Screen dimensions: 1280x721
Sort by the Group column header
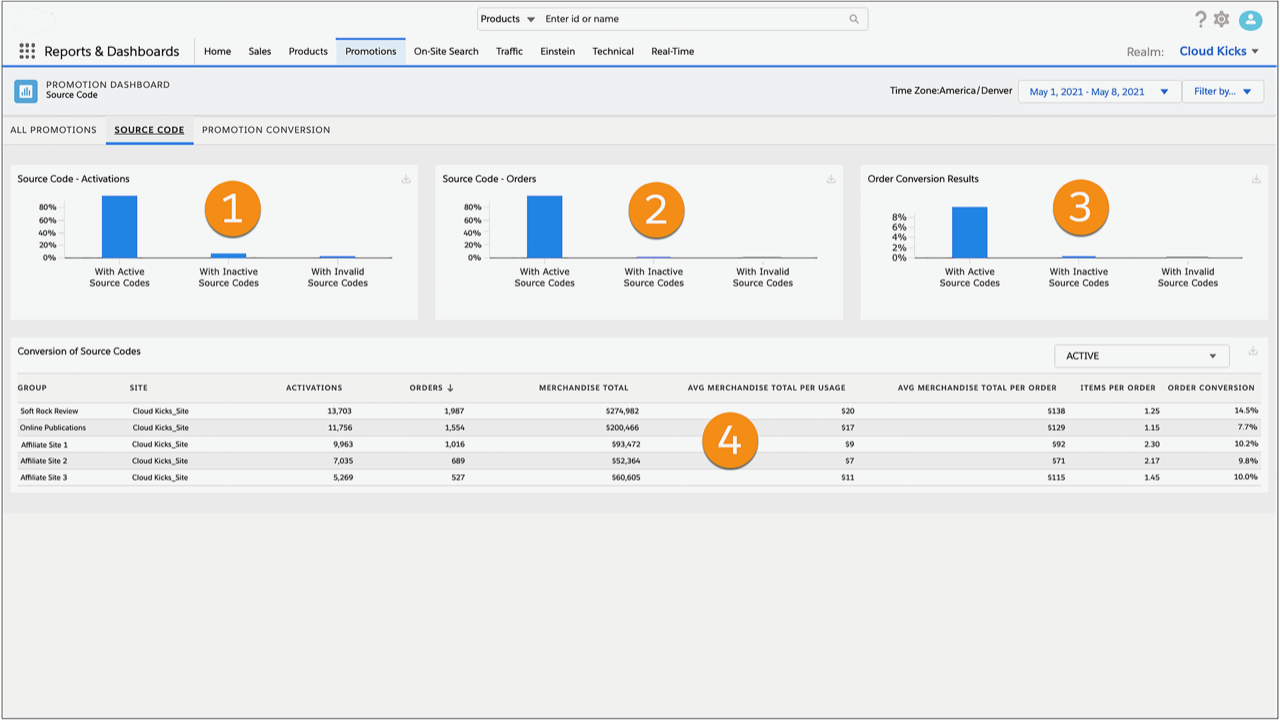(x=32, y=388)
